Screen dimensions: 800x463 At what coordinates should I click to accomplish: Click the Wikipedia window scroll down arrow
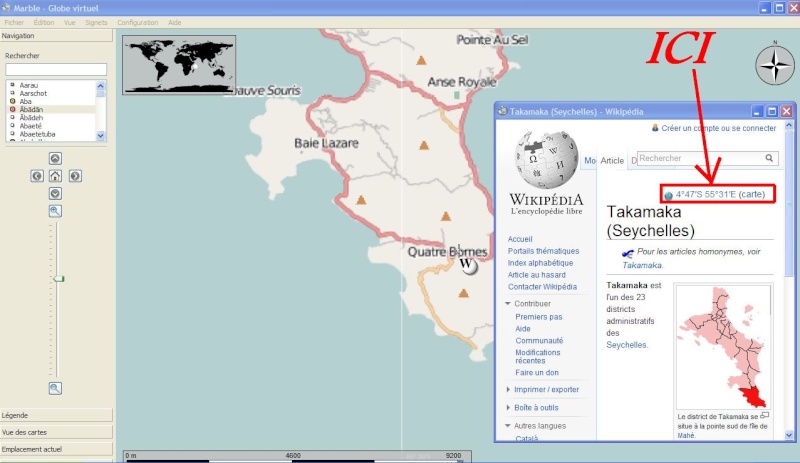click(789, 435)
